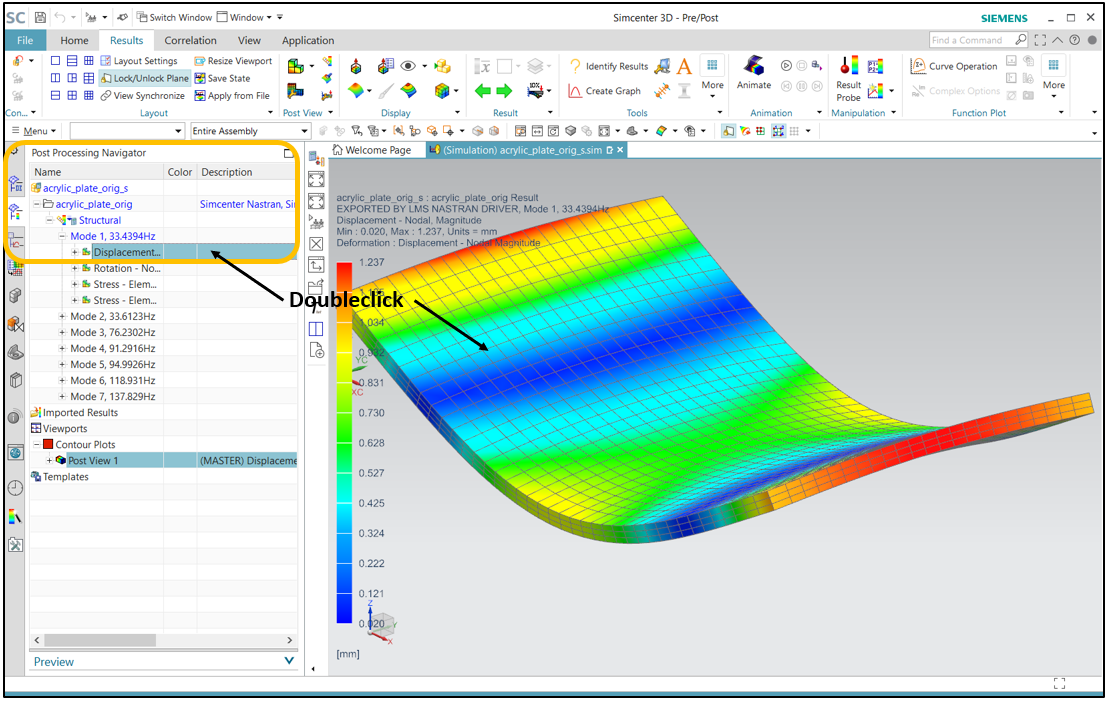Open the Entire Assembly dropdown
Viewport: 1108px width, 701px height.
click(x=250, y=131)
